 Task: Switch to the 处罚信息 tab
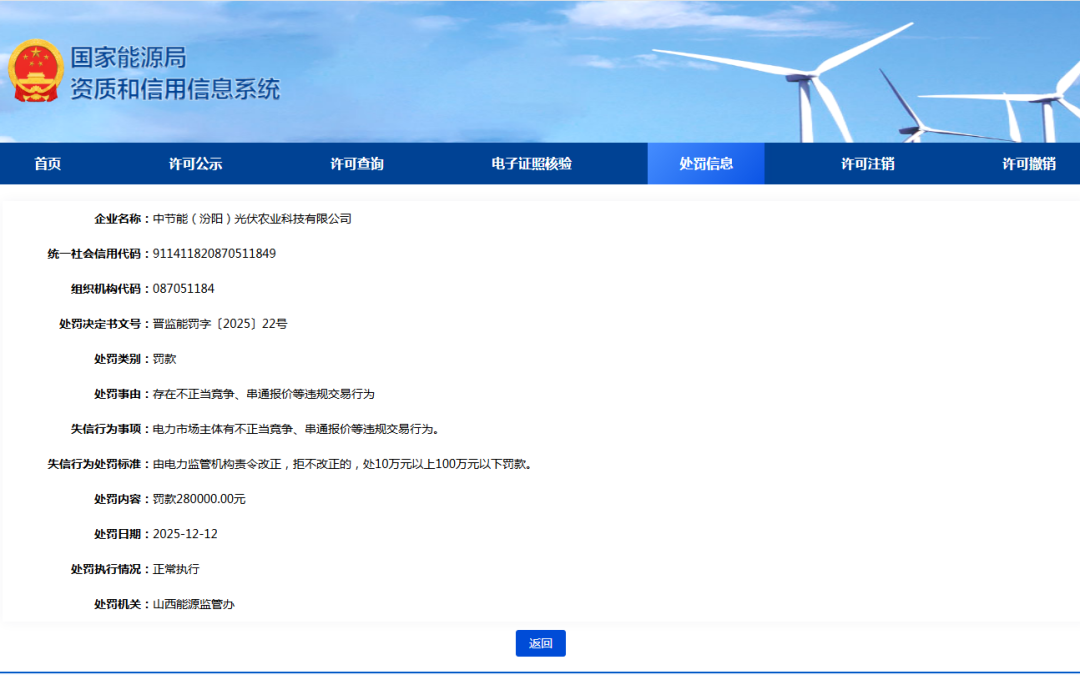click(x=706, y=164)
